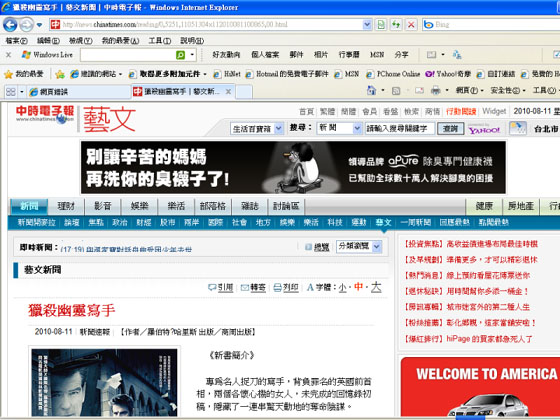Image resolution: width=560 pixels, height=420 pixels.
Task: Open the 編輯(E) menu
Action: [x=48, y=41]
